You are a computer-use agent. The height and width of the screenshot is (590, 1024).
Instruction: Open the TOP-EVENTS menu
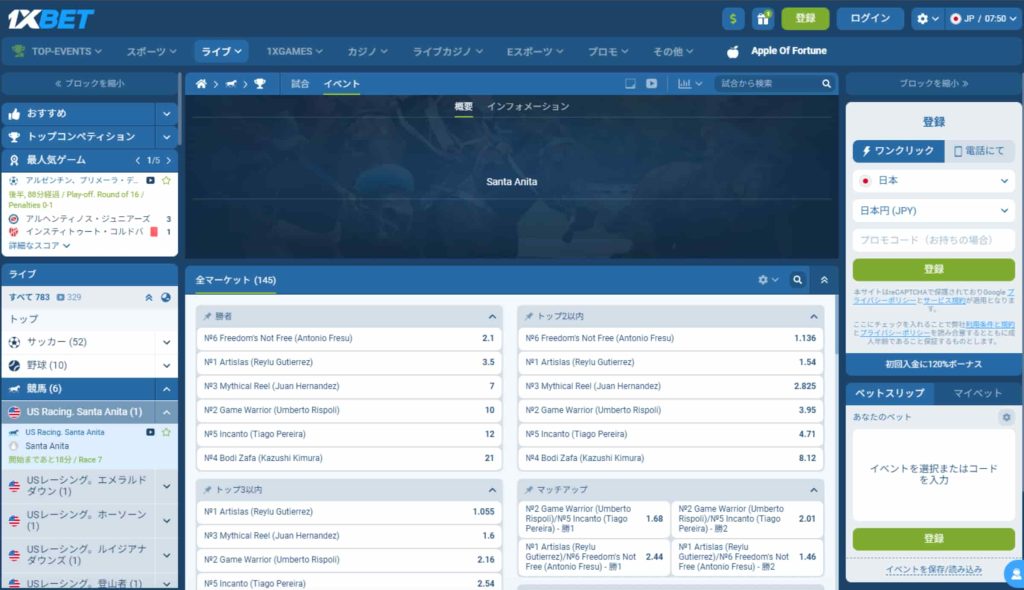57,51
